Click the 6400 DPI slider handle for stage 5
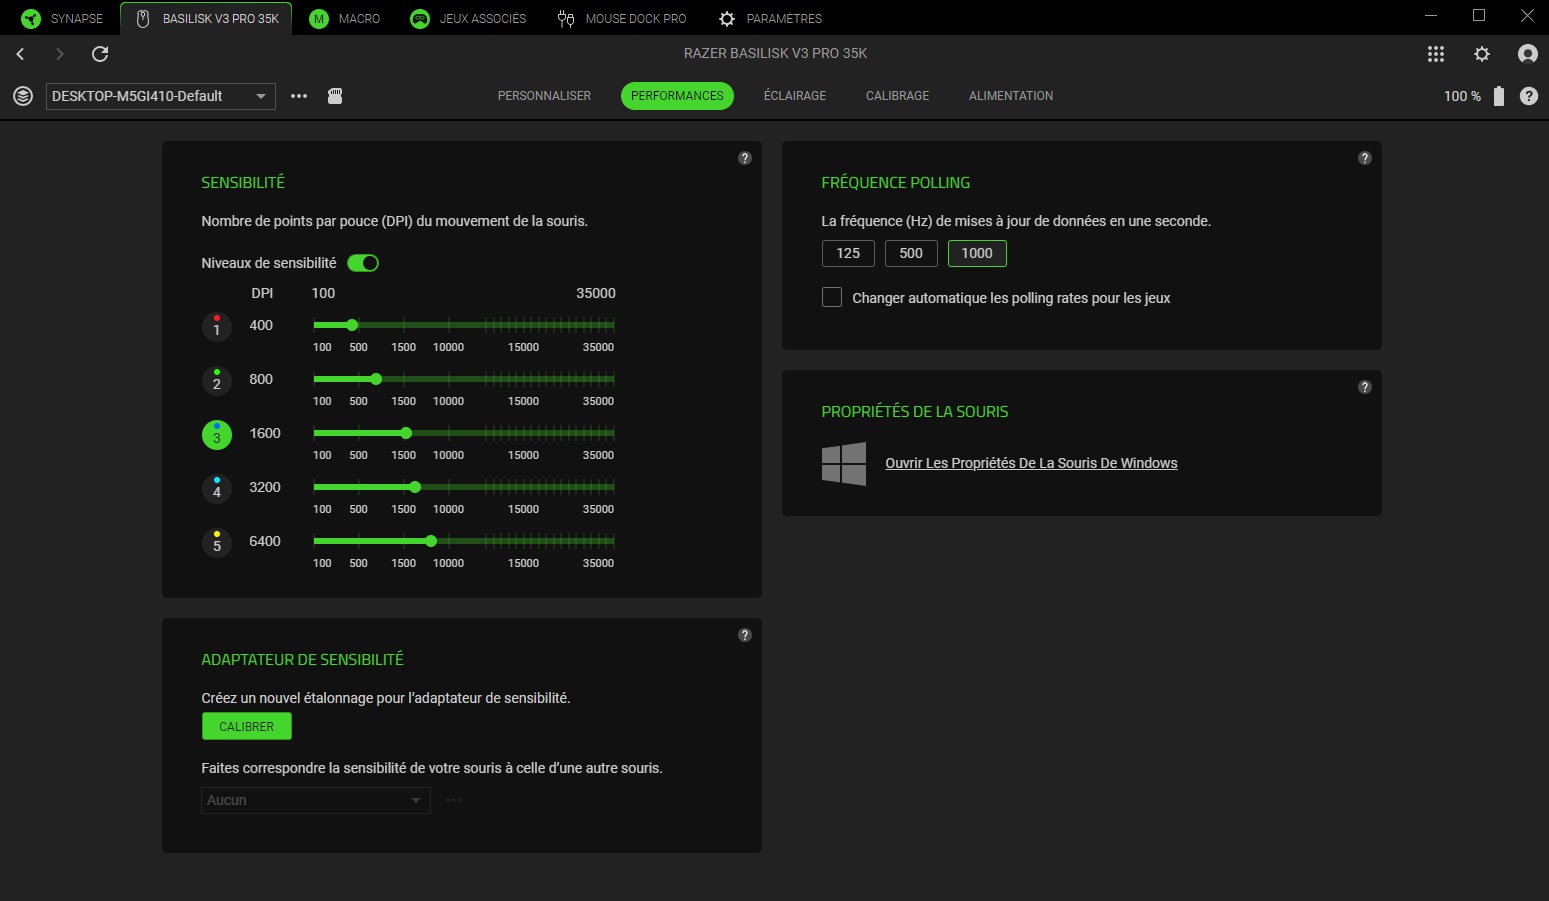 (x=431, y=541)
